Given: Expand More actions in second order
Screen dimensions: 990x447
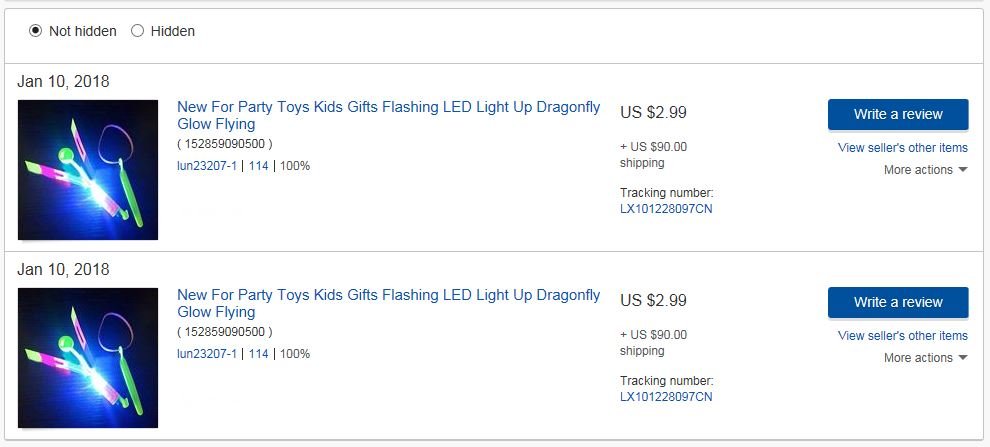Looking at the screenshot, I should tap(926, 358).
